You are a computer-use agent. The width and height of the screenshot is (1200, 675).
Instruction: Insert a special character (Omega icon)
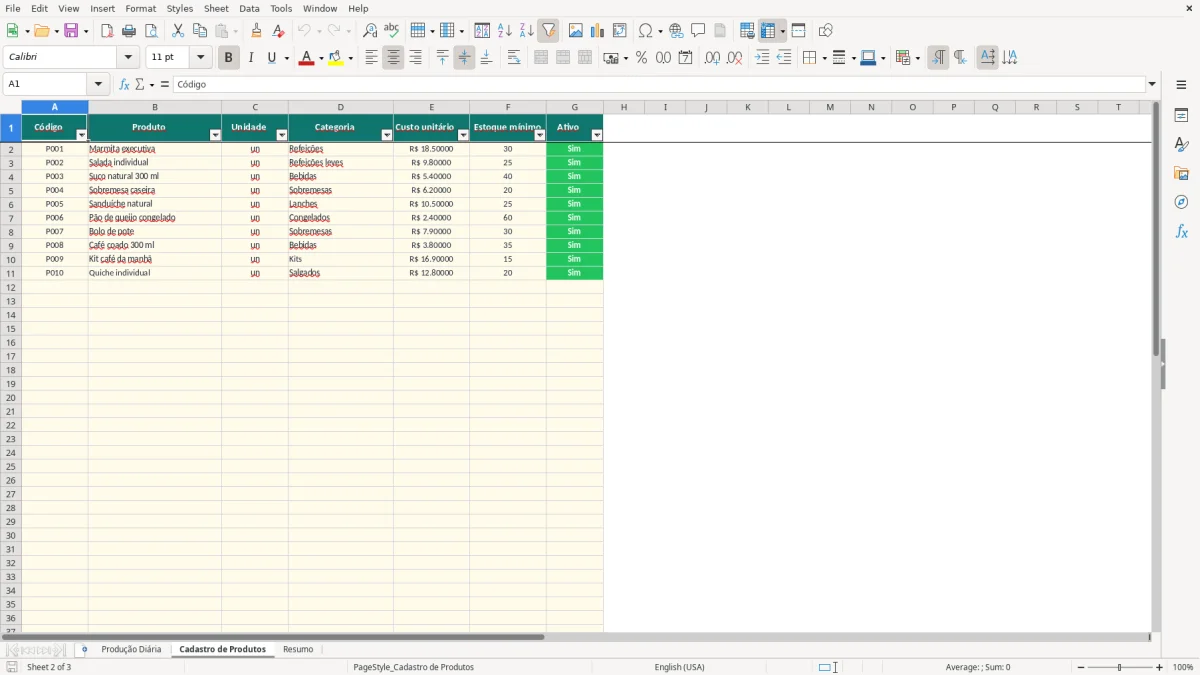(646, 31)
